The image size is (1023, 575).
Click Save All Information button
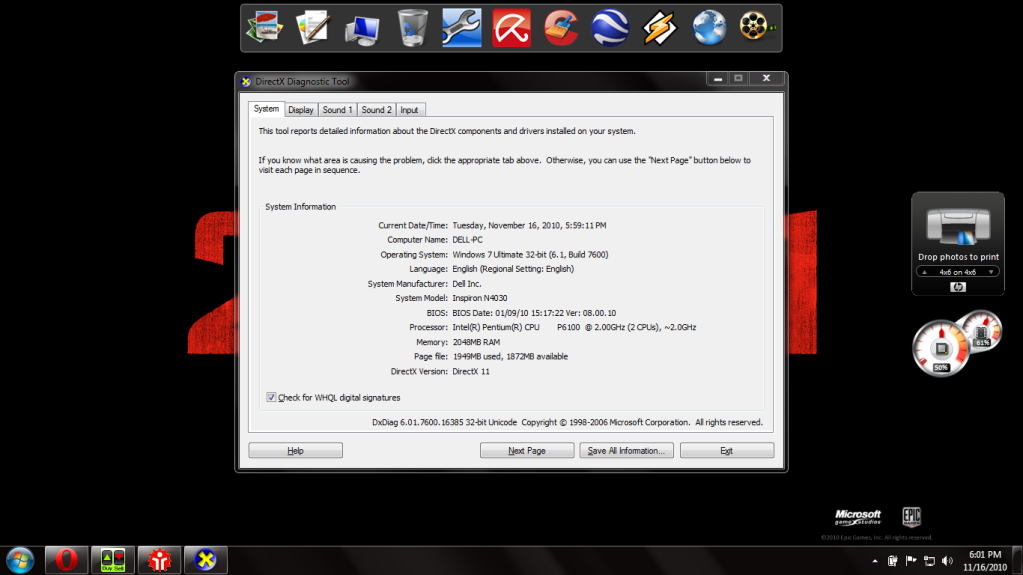click(x=626, y=450)
